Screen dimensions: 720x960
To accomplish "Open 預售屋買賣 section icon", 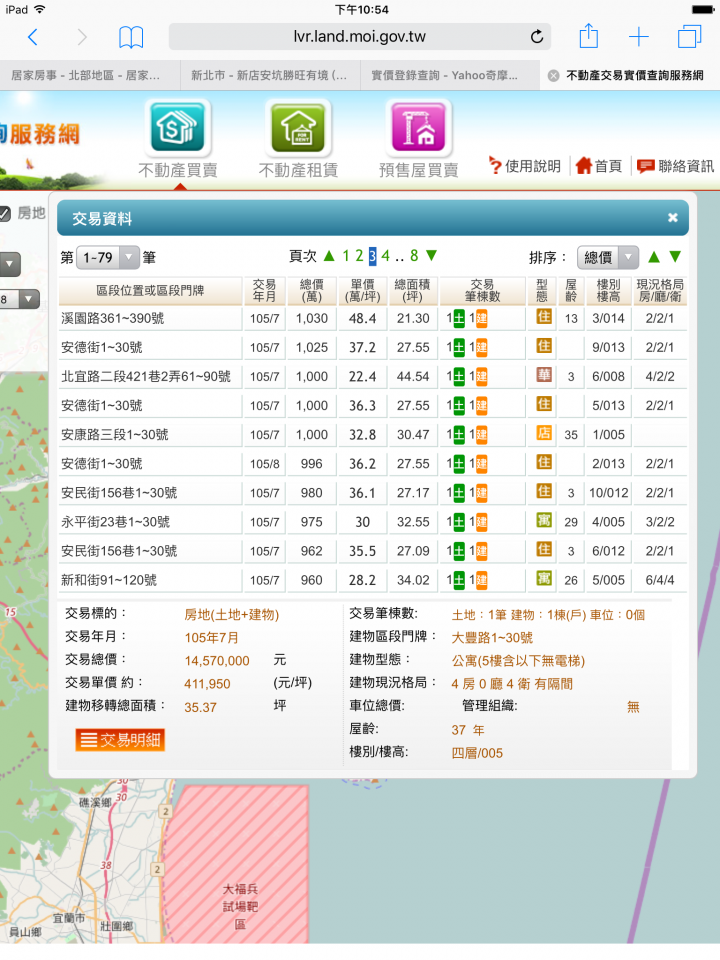I will [418, 129].
